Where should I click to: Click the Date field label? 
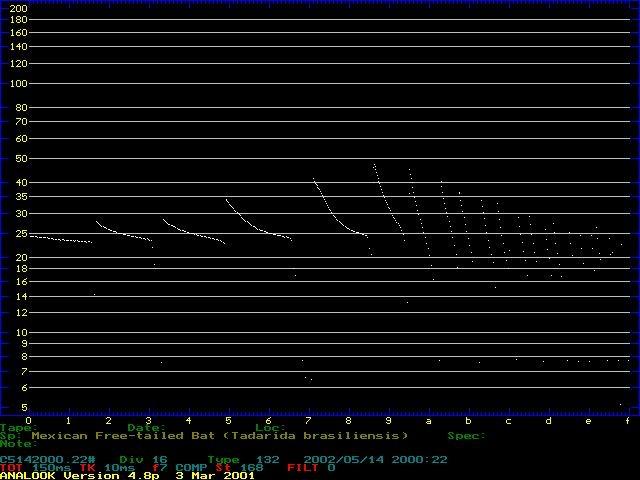tap(146, 428)
